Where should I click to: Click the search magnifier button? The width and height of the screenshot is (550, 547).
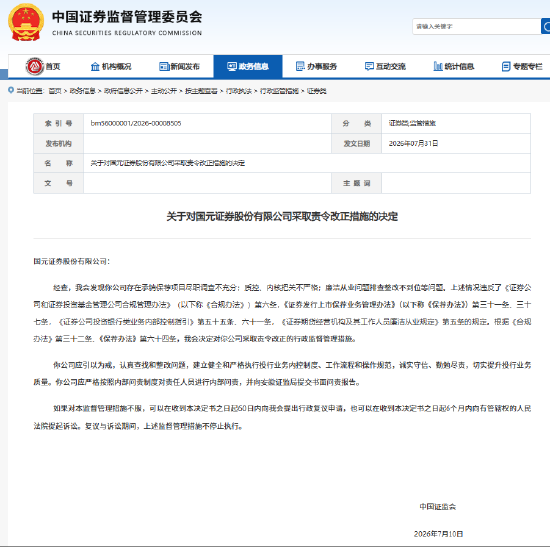point(546,26)
